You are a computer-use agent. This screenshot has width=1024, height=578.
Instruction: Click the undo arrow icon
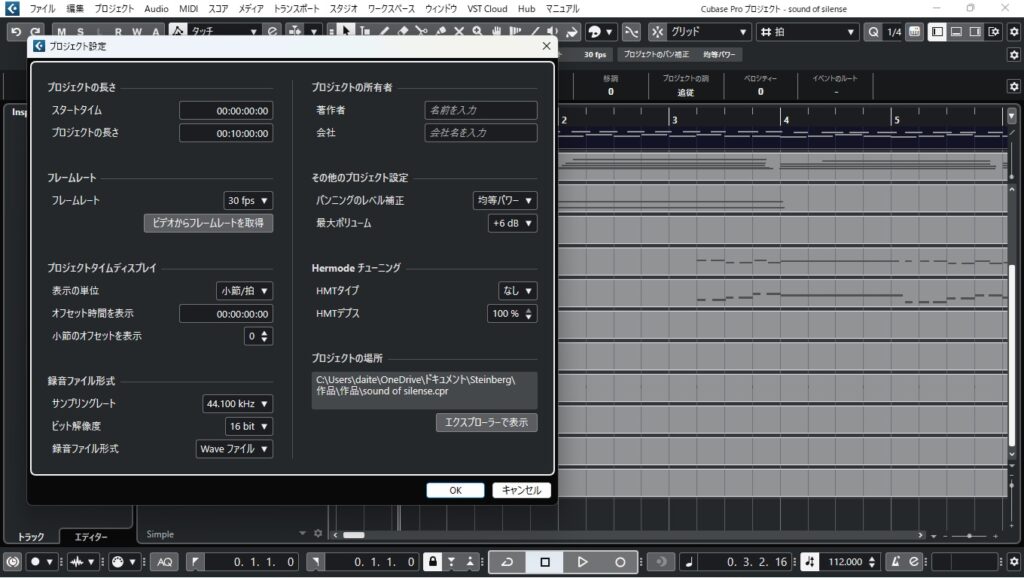point(15,32)
